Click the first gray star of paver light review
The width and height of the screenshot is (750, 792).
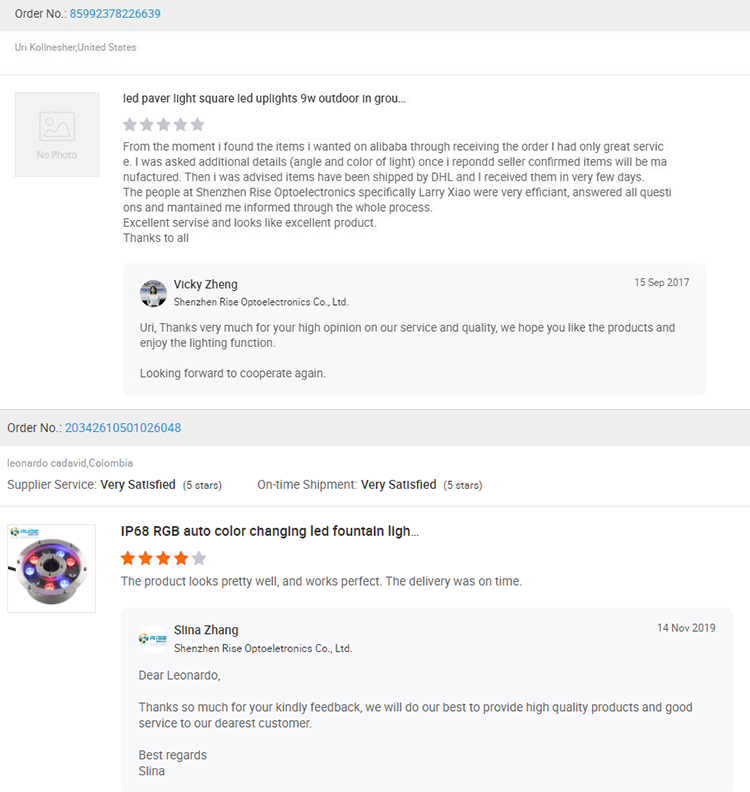(130, 124)
